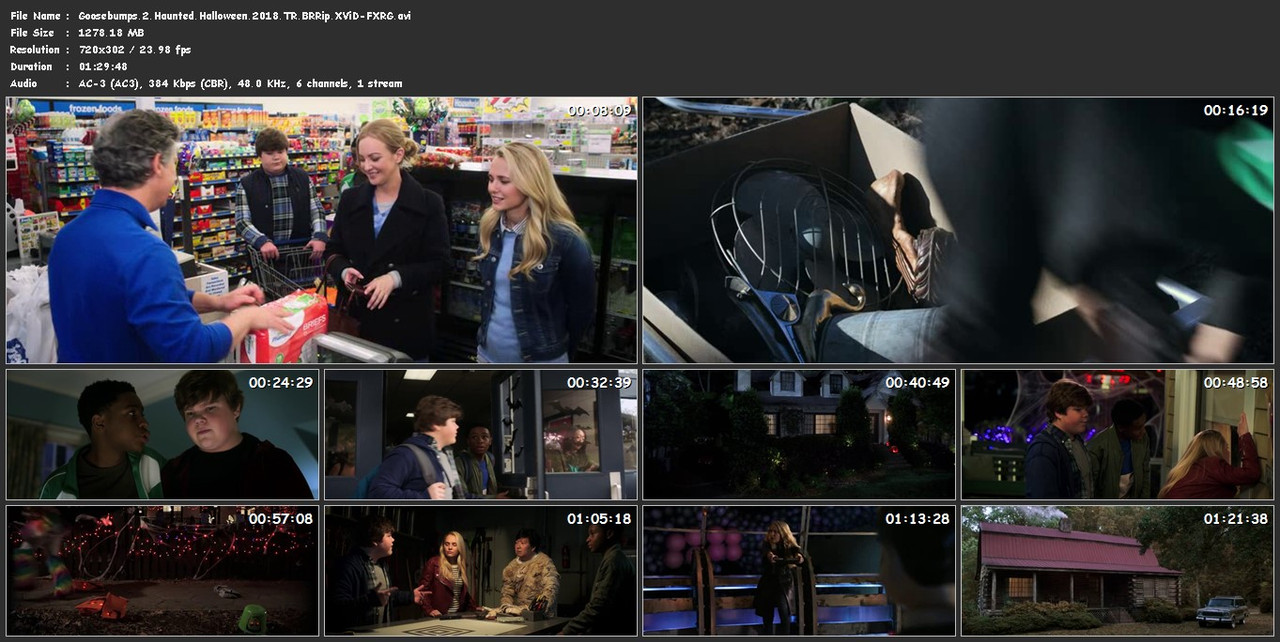The width and height of the screenshot is (1280, 642).
Task: Click the frame stamped 01:13:28
Action: (x=799, y=571)
